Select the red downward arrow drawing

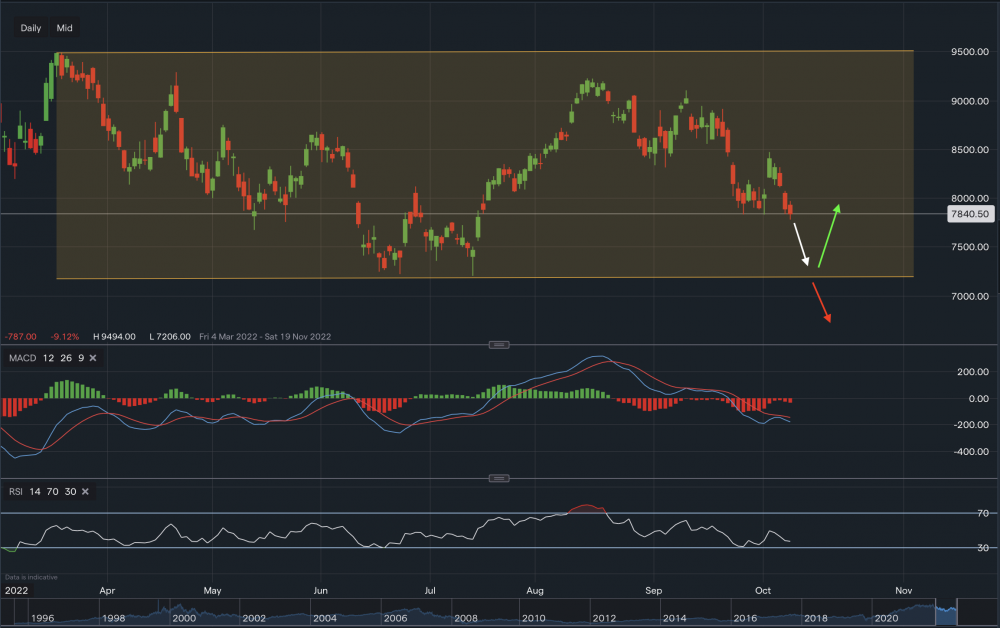pos(822,302)
